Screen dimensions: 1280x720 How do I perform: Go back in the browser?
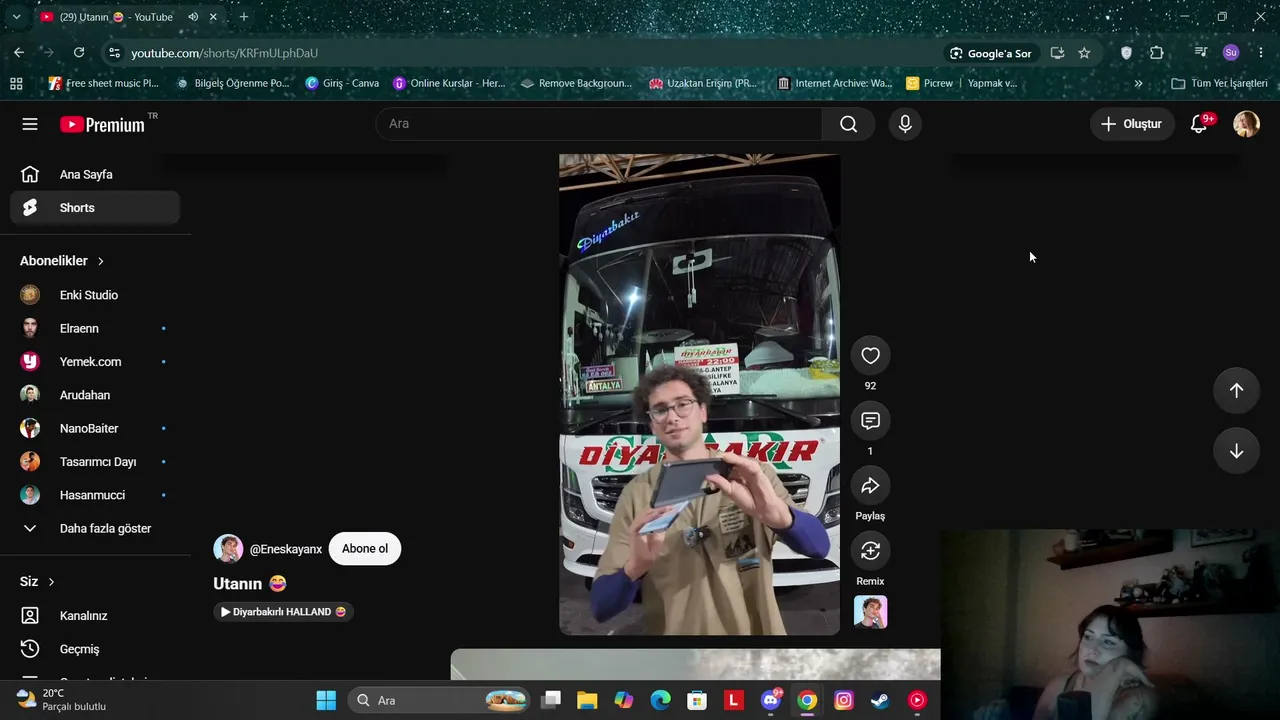point(19,53)
